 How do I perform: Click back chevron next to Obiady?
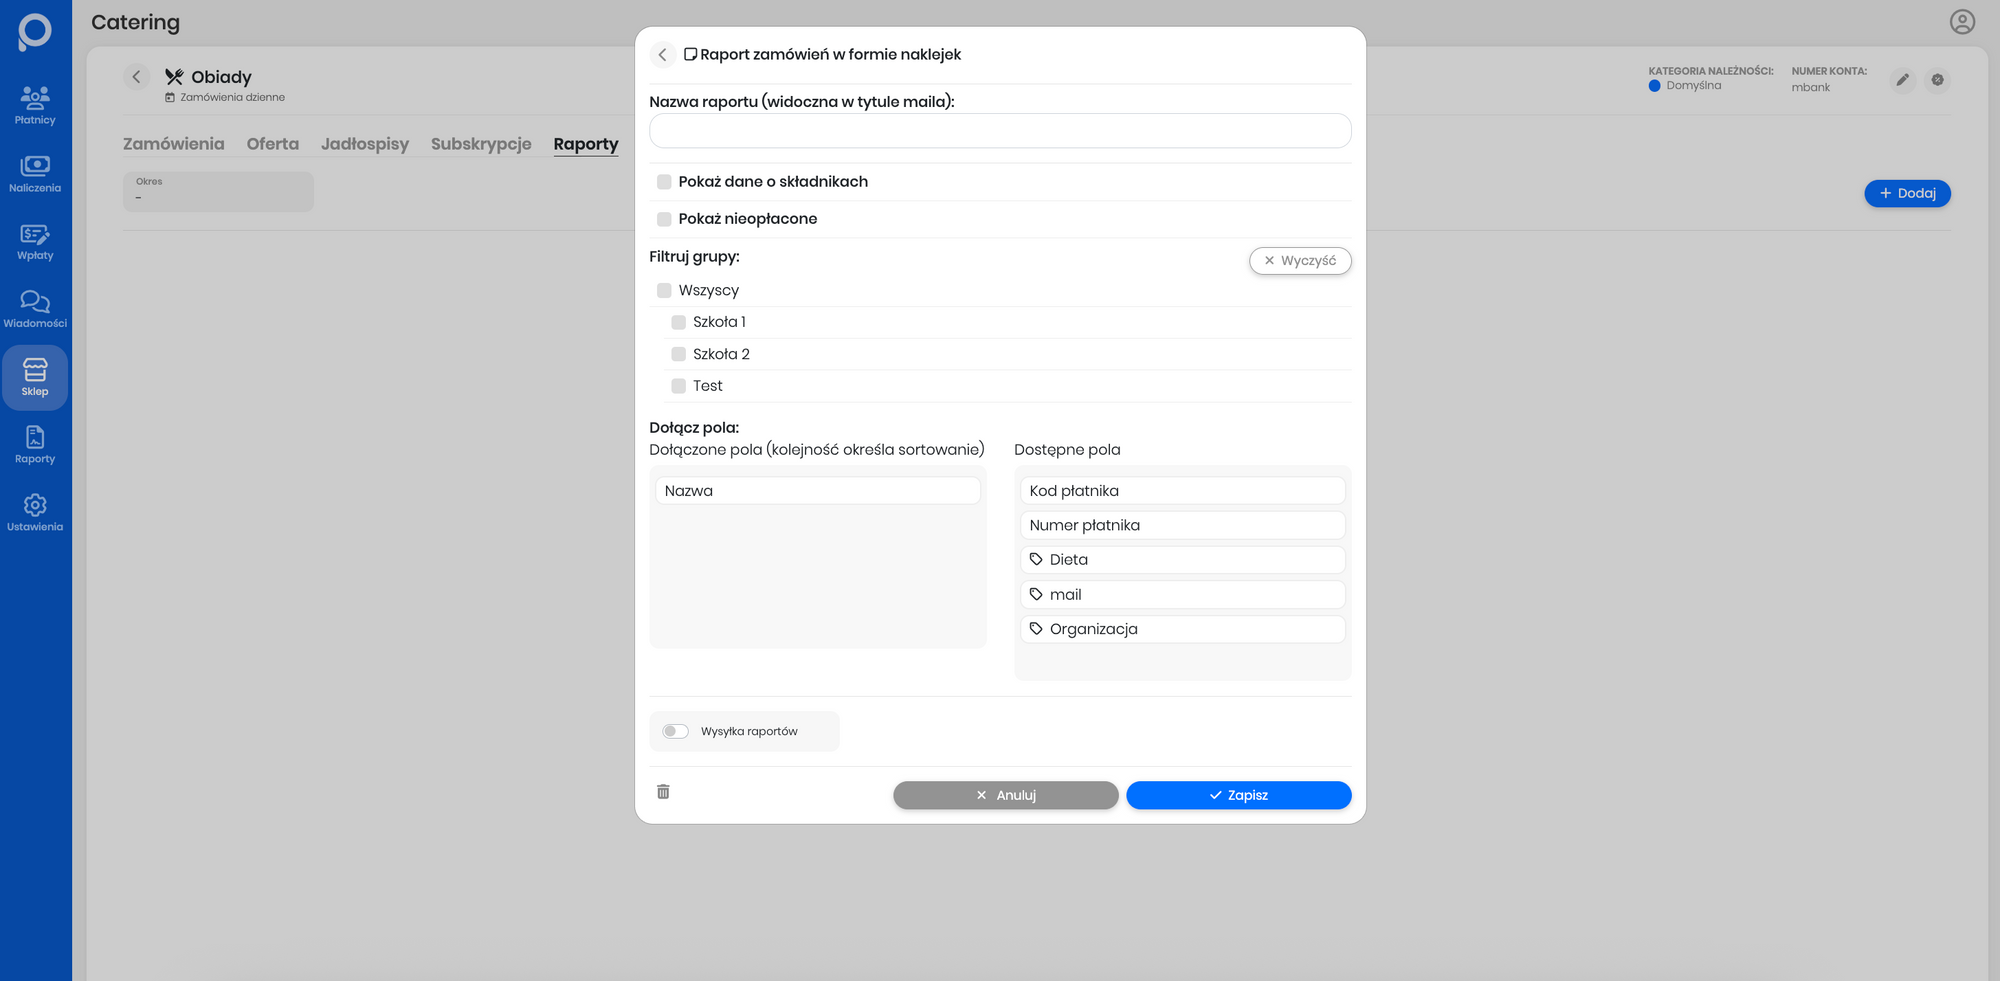tap(137, 77)
